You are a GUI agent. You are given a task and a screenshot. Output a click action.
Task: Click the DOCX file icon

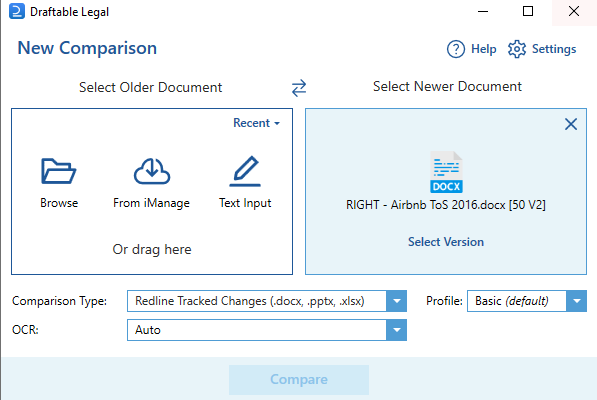coord(446,172)
